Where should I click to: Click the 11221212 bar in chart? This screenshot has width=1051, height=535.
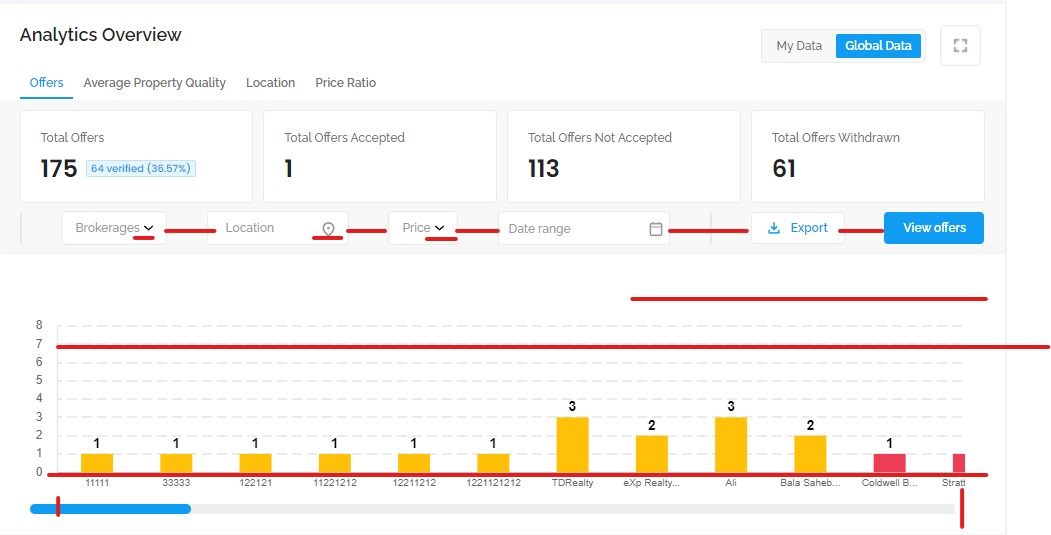334,463
